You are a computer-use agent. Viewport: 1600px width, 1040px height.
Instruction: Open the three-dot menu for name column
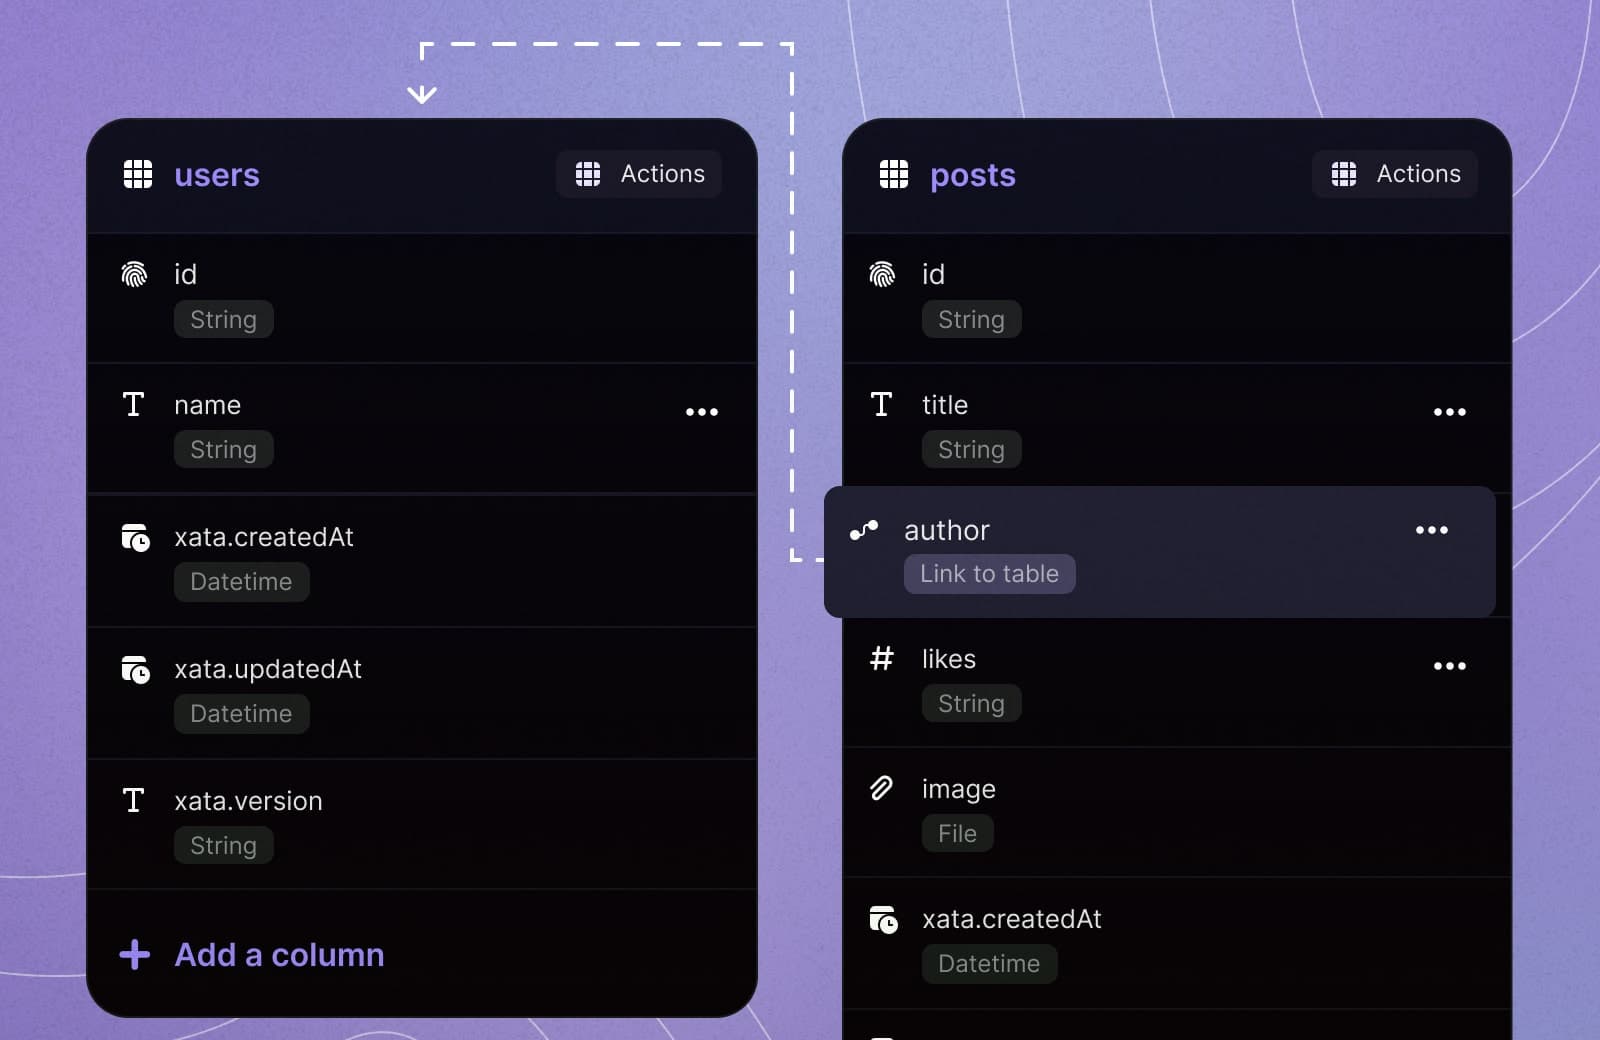coord(702,412)
